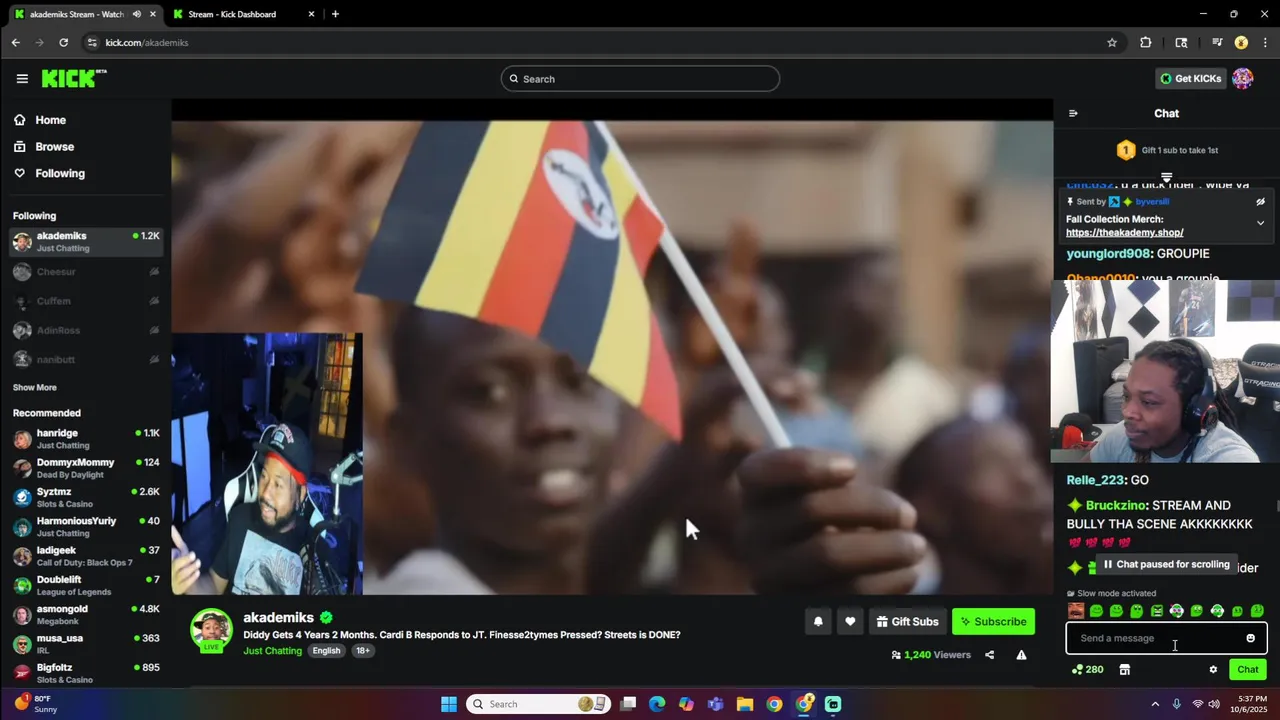The width and height of the screenshot is (1280, 720).
Task: Click the Search field
Action: (640, 79)
